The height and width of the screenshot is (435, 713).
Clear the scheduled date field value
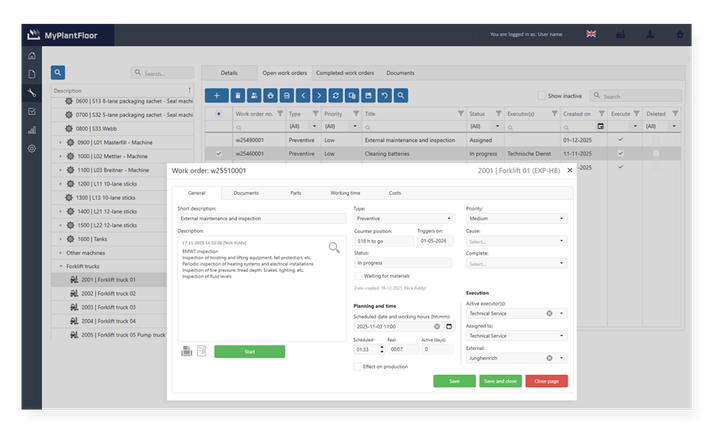point(437,326)
